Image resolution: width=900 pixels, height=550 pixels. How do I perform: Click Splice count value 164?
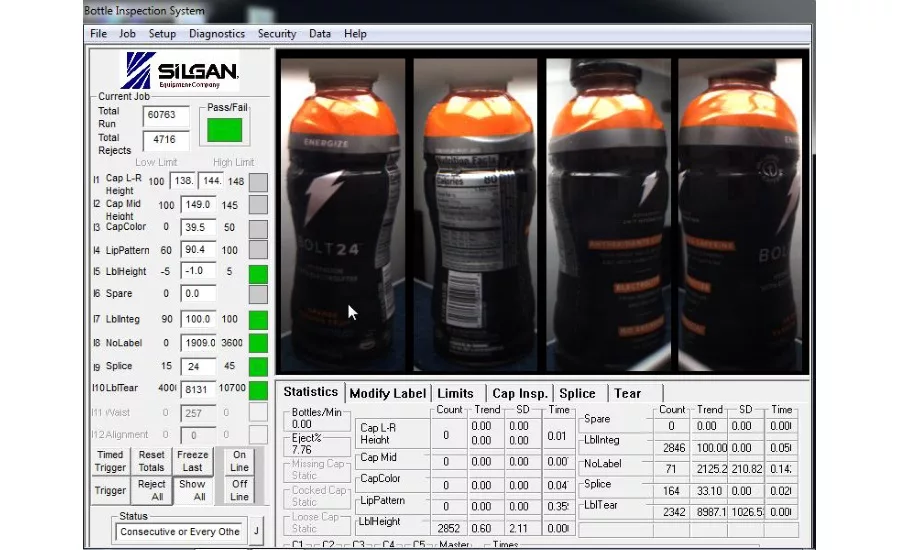point(671,491)
